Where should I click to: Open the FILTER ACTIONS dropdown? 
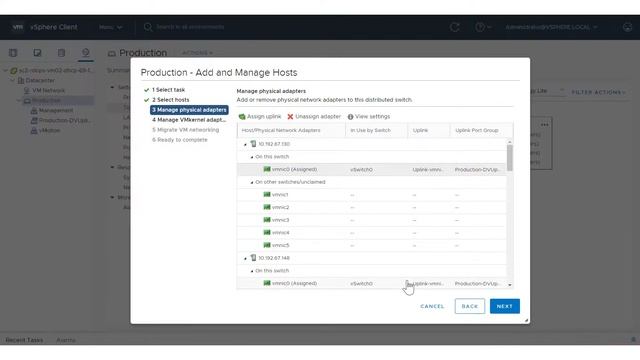(x=598, y=92)
